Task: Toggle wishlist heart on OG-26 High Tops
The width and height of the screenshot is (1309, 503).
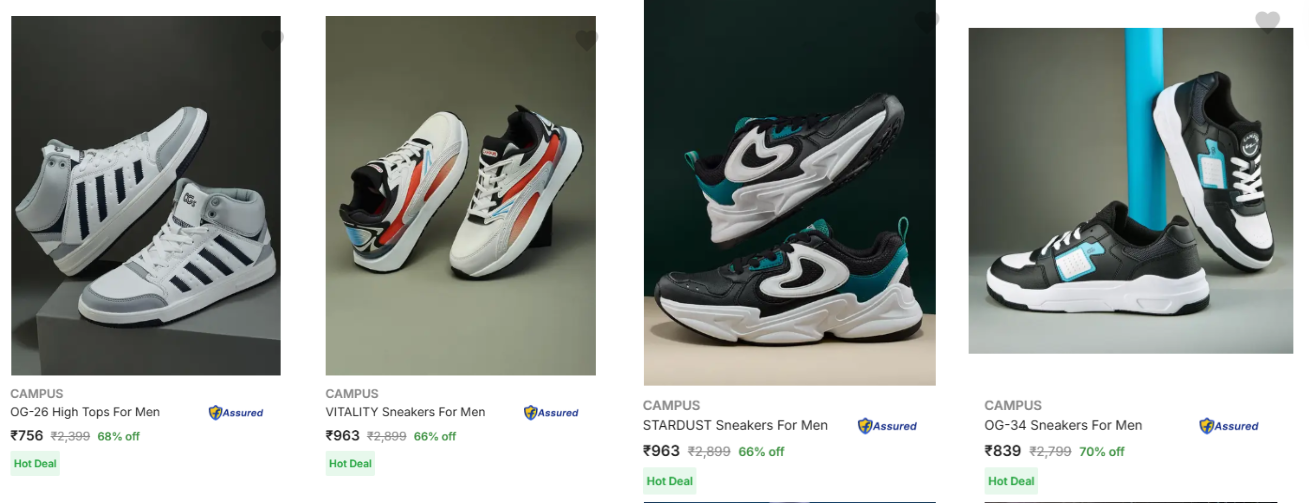Action: click(272, 40)
